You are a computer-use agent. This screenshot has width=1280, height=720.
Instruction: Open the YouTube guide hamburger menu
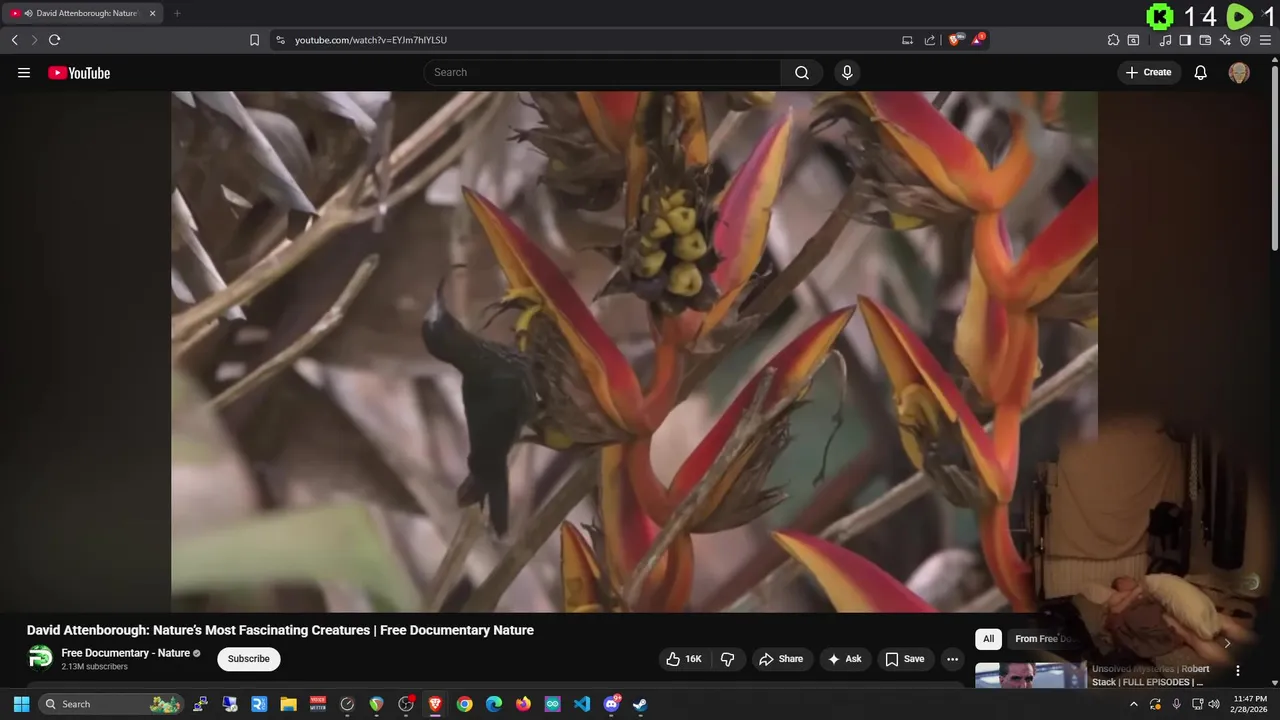[x=24, y=72]
